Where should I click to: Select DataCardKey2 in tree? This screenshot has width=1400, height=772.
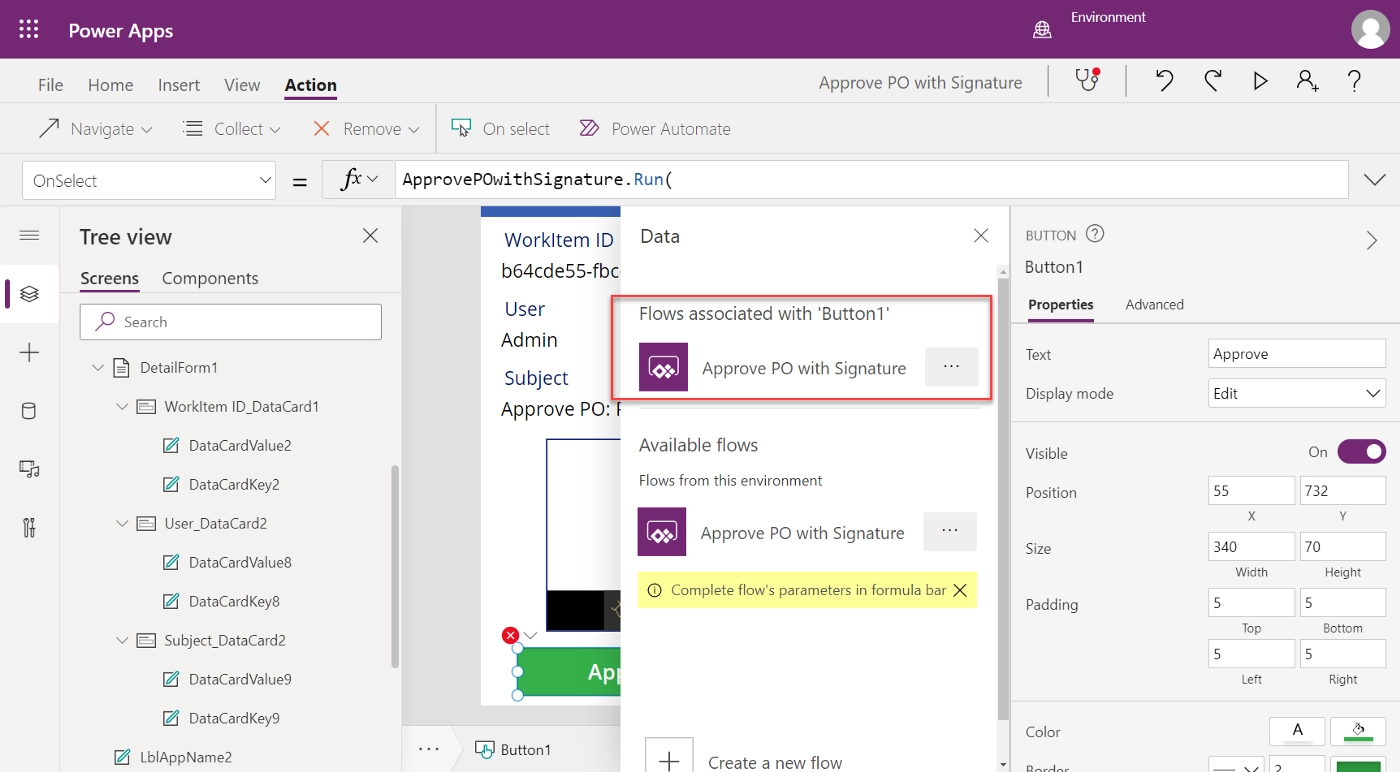[x=234, y=484]
